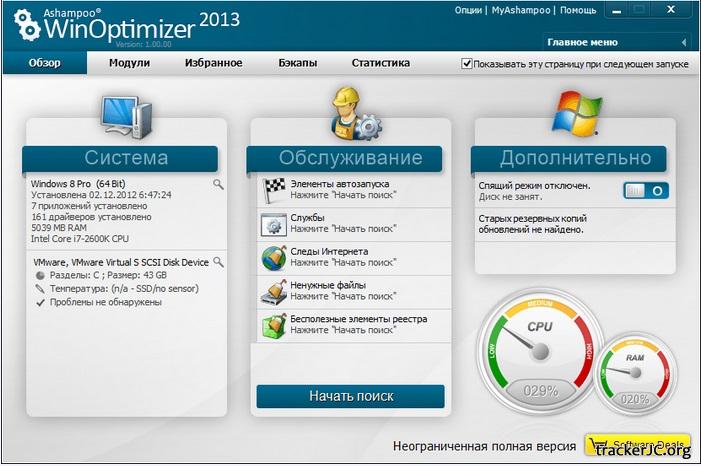Viewport: 701px width, 466px height.
Task: Click the RAM usage gauge
Action: pyautogui.click(x=635, y=373)
